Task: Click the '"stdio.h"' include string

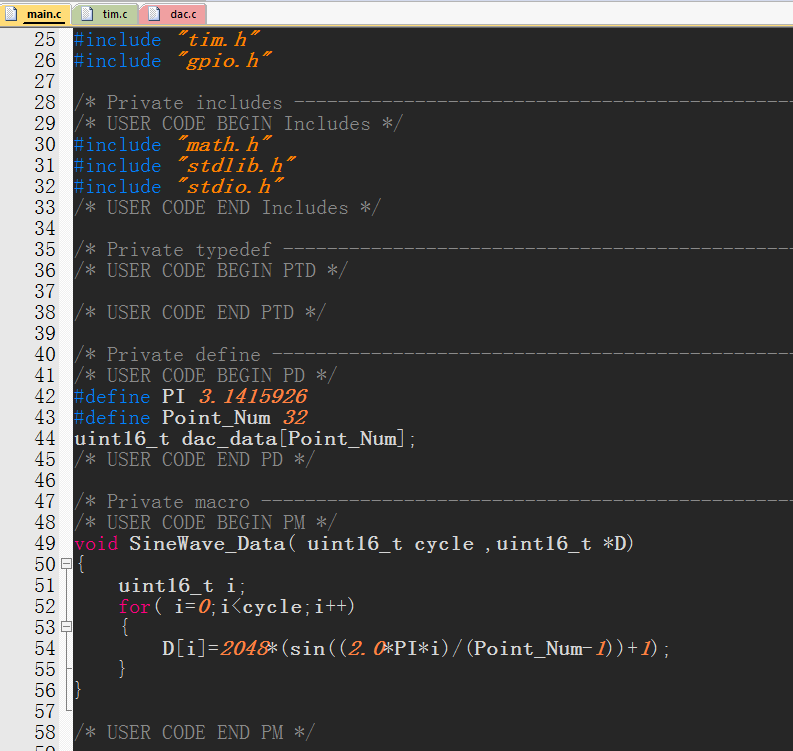Action: pyautogui.click(x=231, y=187)
